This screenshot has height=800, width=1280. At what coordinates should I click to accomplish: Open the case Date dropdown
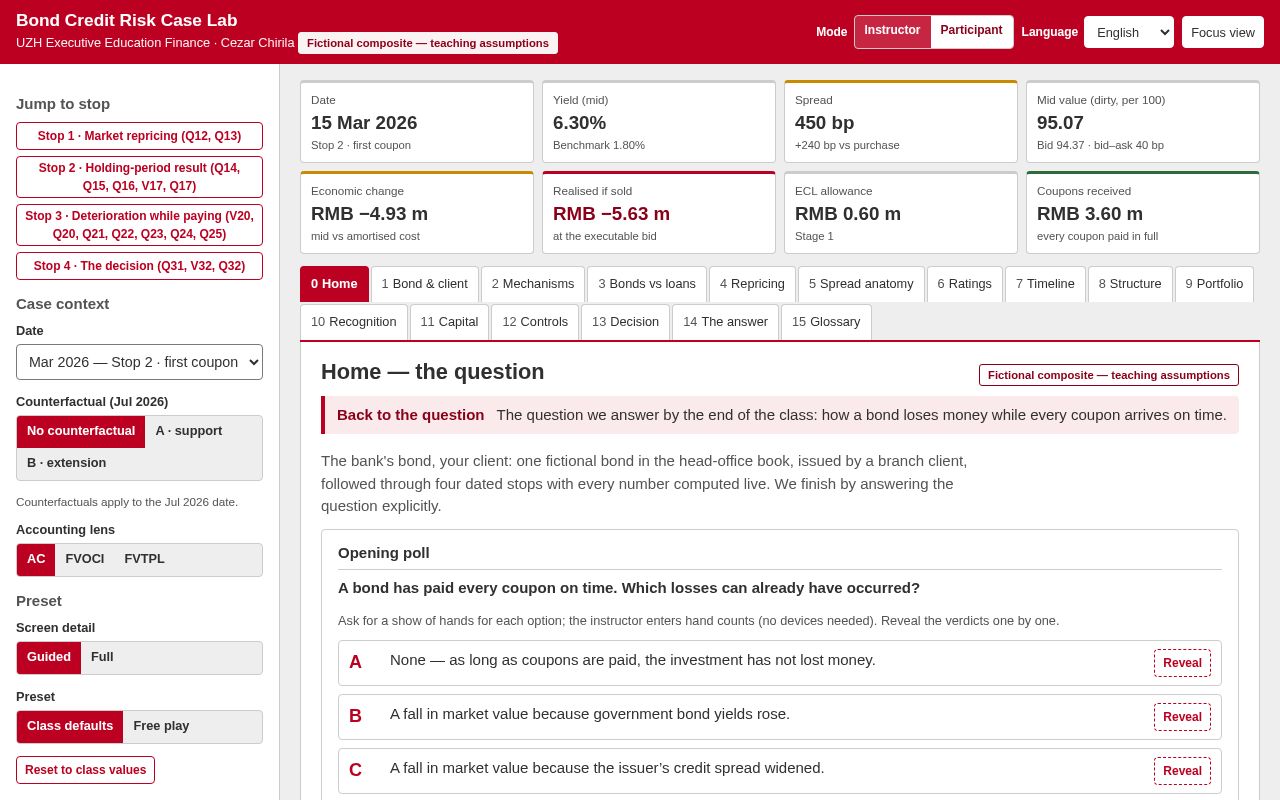(x=139, y=362)
